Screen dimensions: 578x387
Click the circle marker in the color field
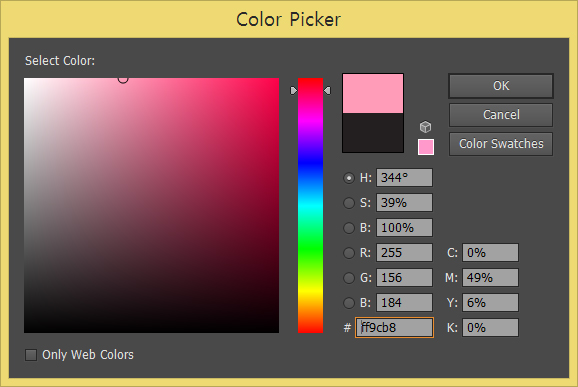[123, 79]
